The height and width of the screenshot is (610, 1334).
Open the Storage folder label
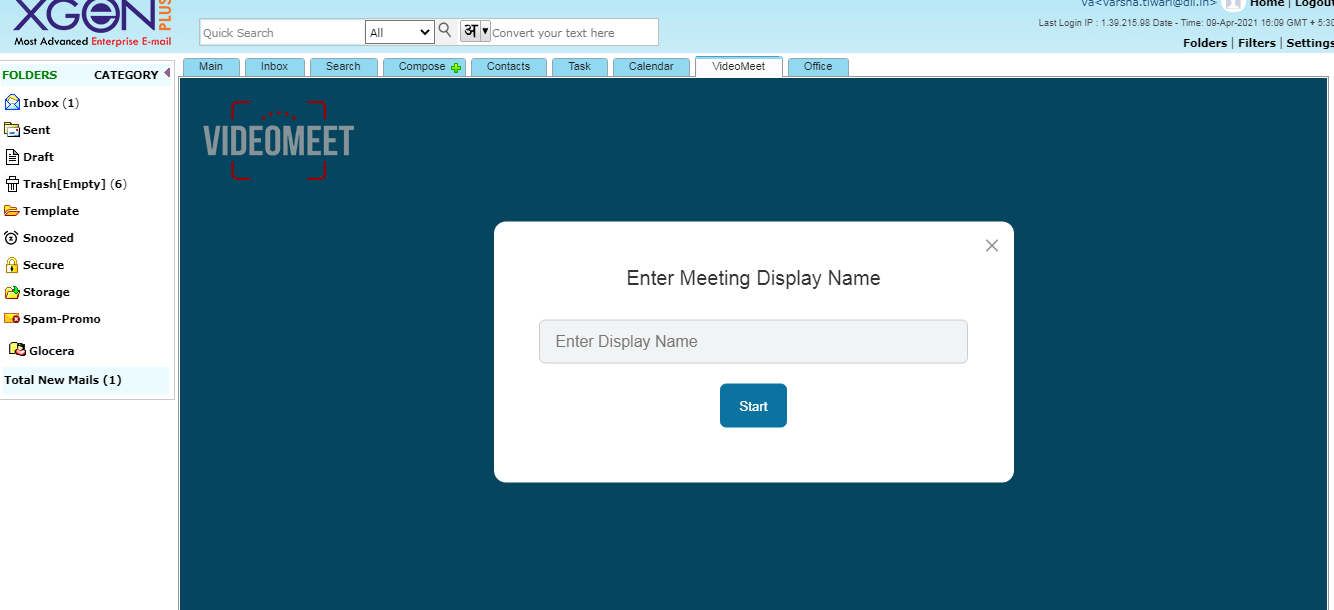pos(47,292)
